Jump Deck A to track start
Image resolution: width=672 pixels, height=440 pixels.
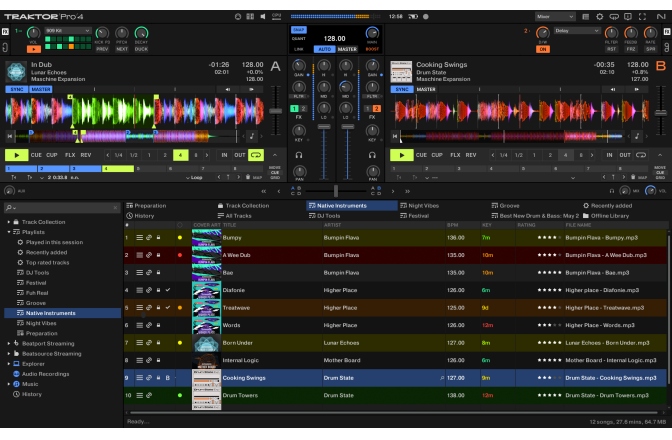(x=10, y=136)
